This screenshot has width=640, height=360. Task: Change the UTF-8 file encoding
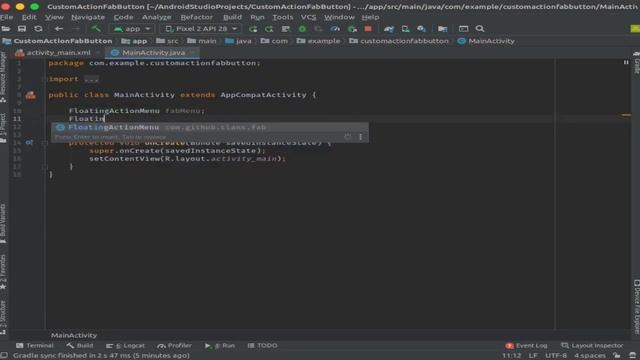[x=556, y=356]
